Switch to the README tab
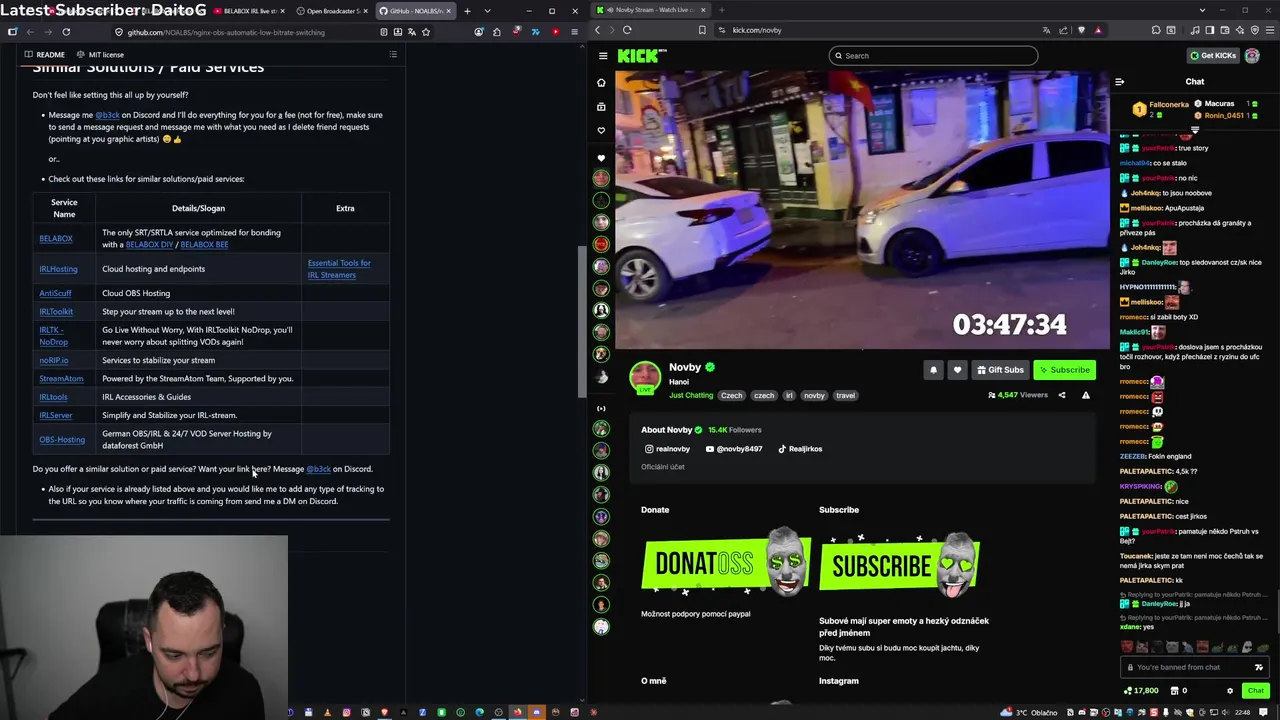This screenshot has height=720, width=1280. (45, 55)
